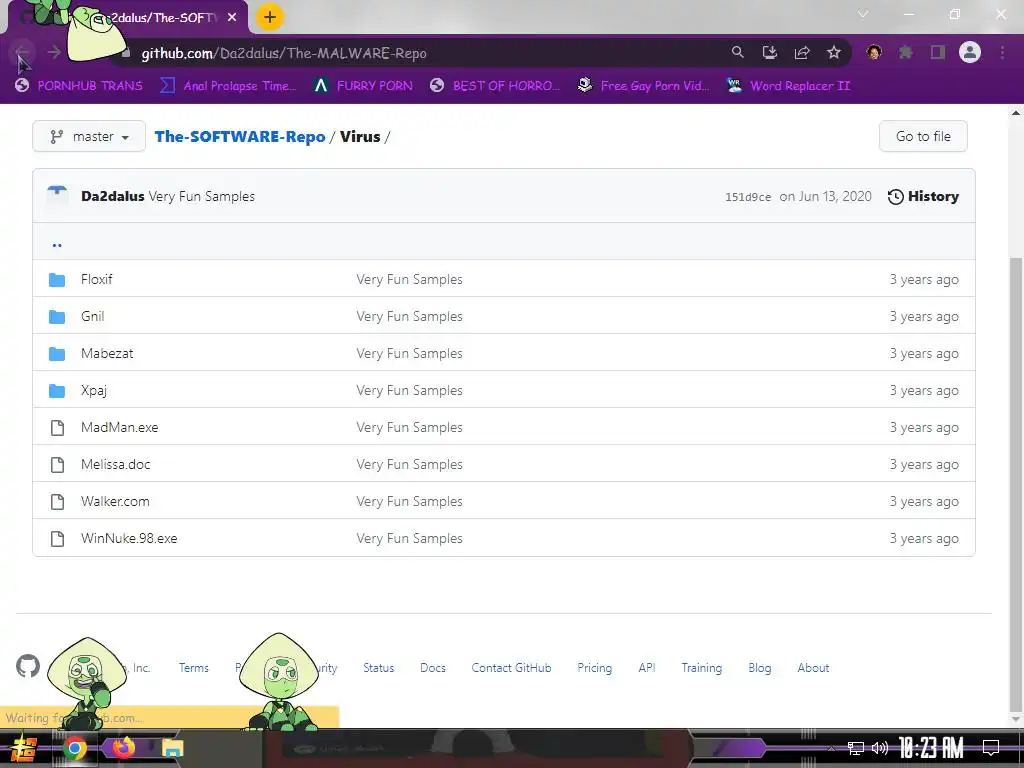Click the round extension avatar icon
Screen dimensions: 1024x768
tap(874, 52)
